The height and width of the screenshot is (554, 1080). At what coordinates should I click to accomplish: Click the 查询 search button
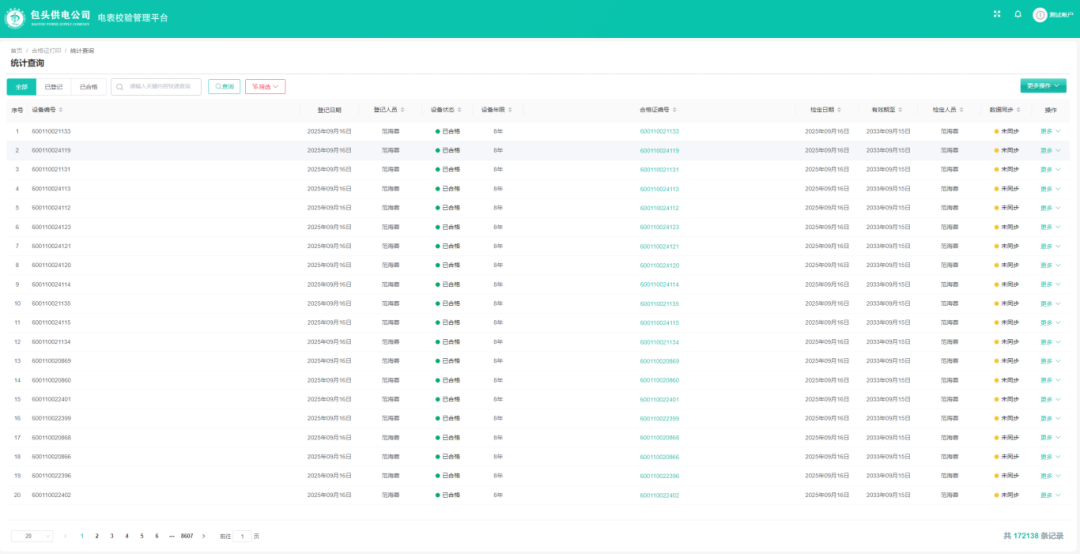(224, 87)
